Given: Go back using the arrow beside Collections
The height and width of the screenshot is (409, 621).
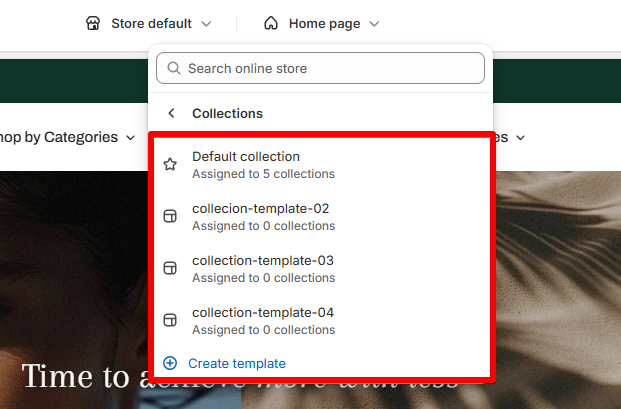Looking at the screenshot, I should click(x=171, y=113).
